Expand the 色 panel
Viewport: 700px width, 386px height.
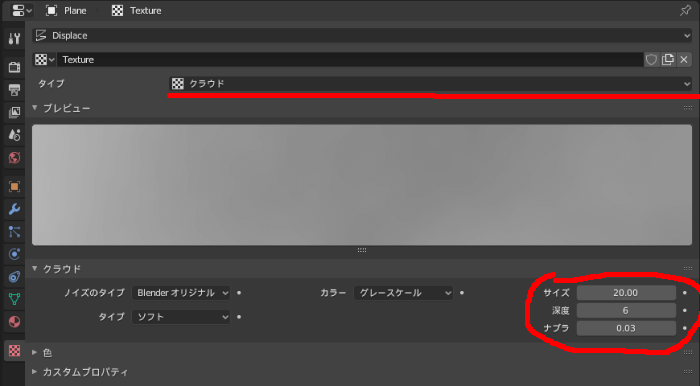click(34, 353)
